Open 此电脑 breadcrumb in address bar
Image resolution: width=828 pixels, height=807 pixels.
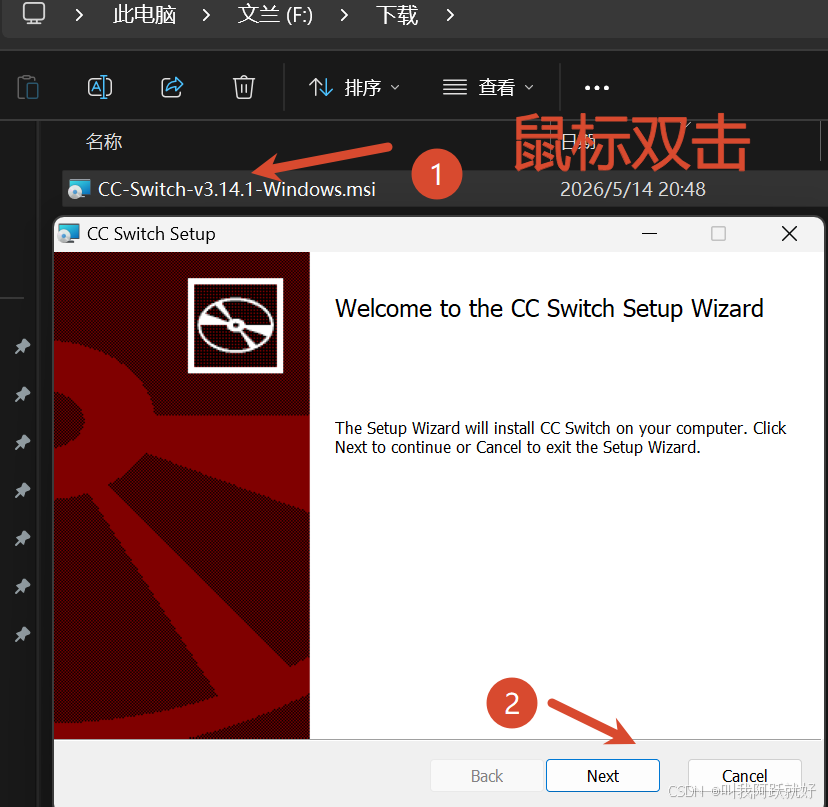coord(144,14)
